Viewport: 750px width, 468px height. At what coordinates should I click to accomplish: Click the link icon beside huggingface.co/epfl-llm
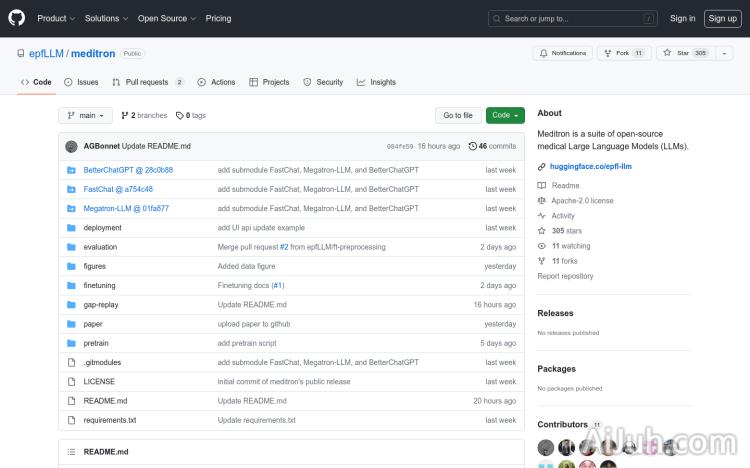point(542,166)
